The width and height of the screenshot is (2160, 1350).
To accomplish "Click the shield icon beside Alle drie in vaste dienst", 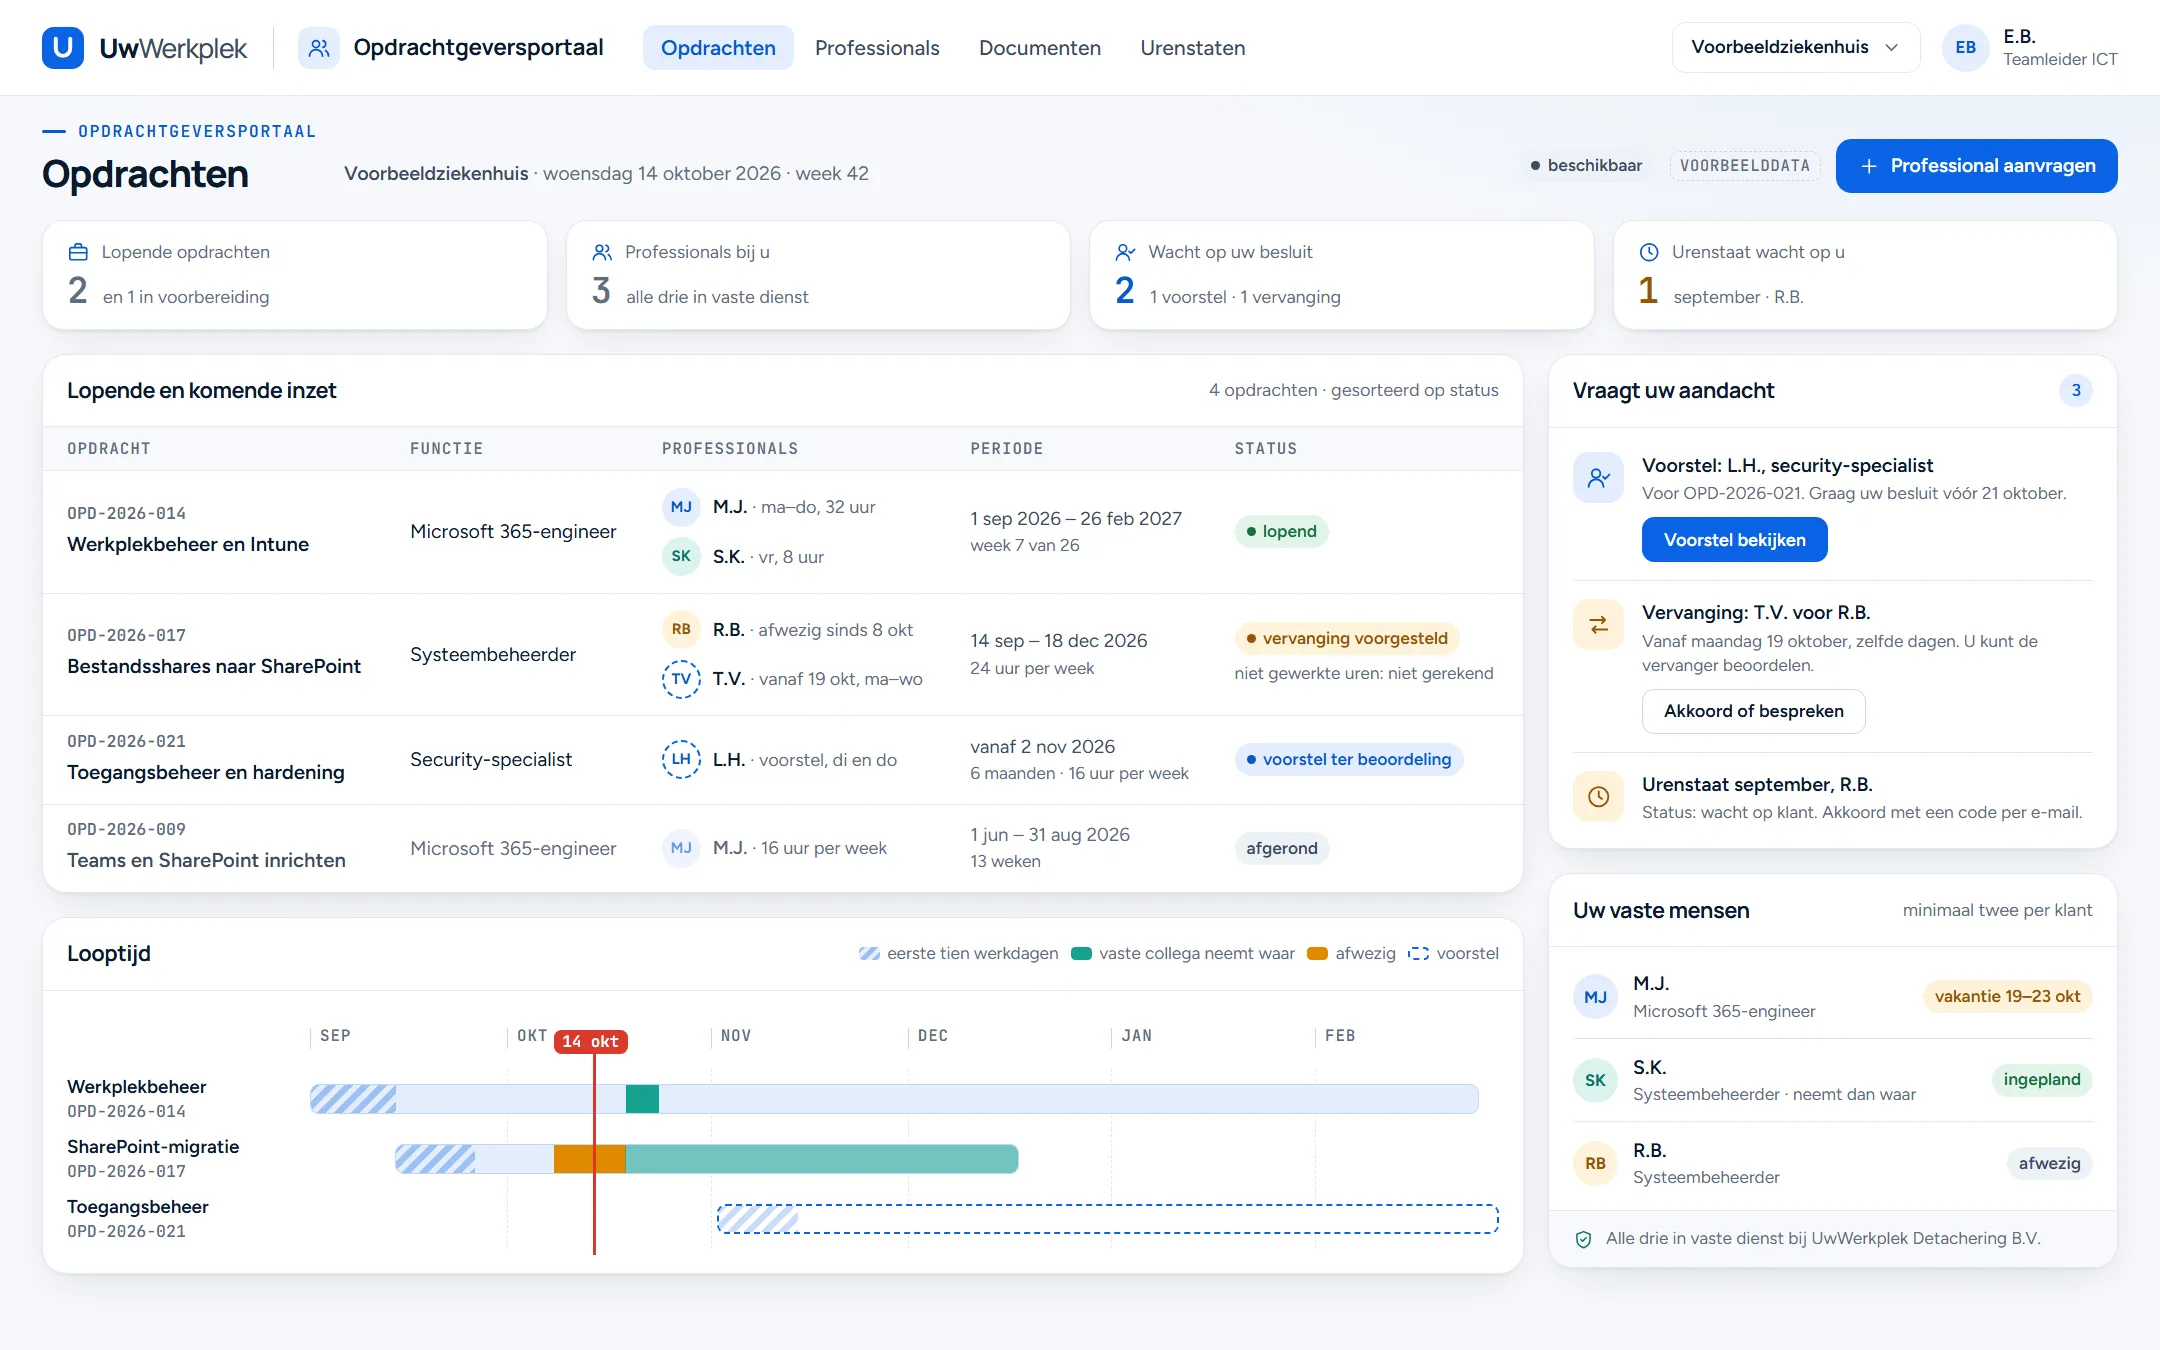I will 1583,1239.
